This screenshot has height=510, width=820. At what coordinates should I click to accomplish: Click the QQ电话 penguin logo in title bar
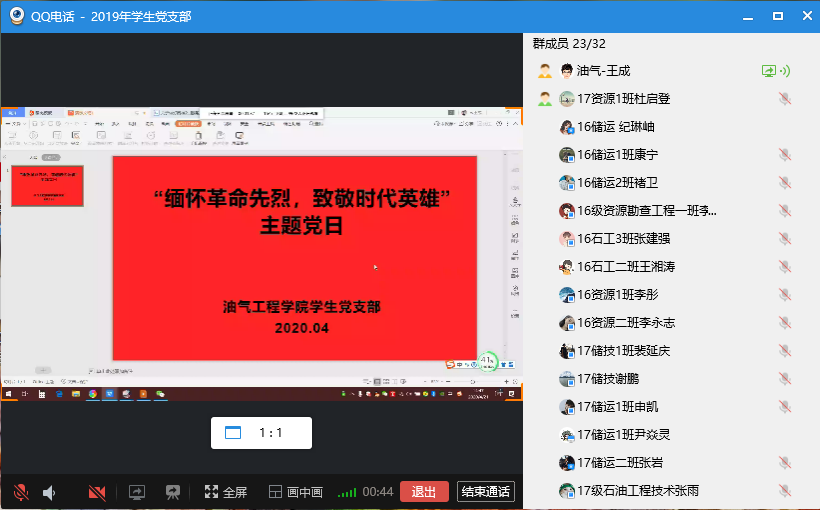point(16,16)
